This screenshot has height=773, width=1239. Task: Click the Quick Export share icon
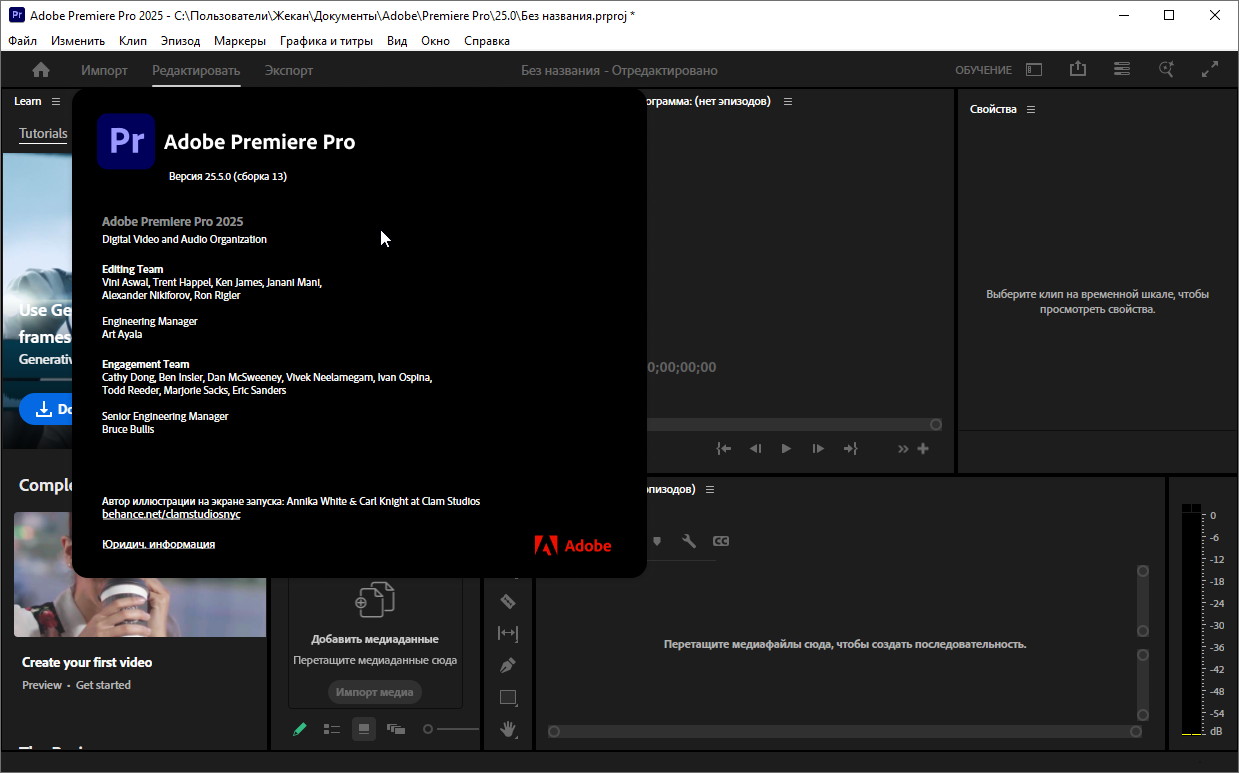[1077, 69]
